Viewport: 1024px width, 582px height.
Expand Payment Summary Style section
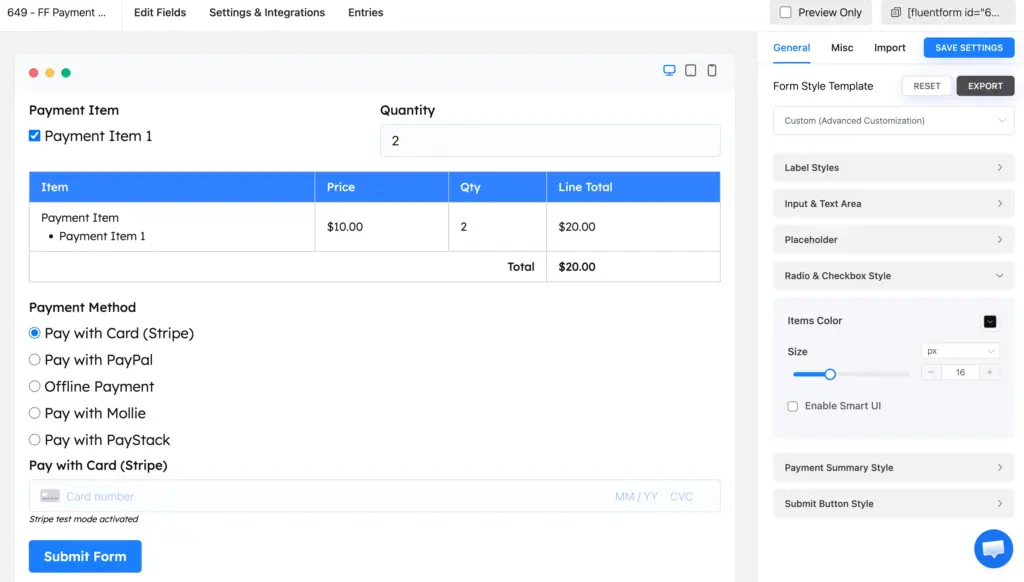coord(893,468)
